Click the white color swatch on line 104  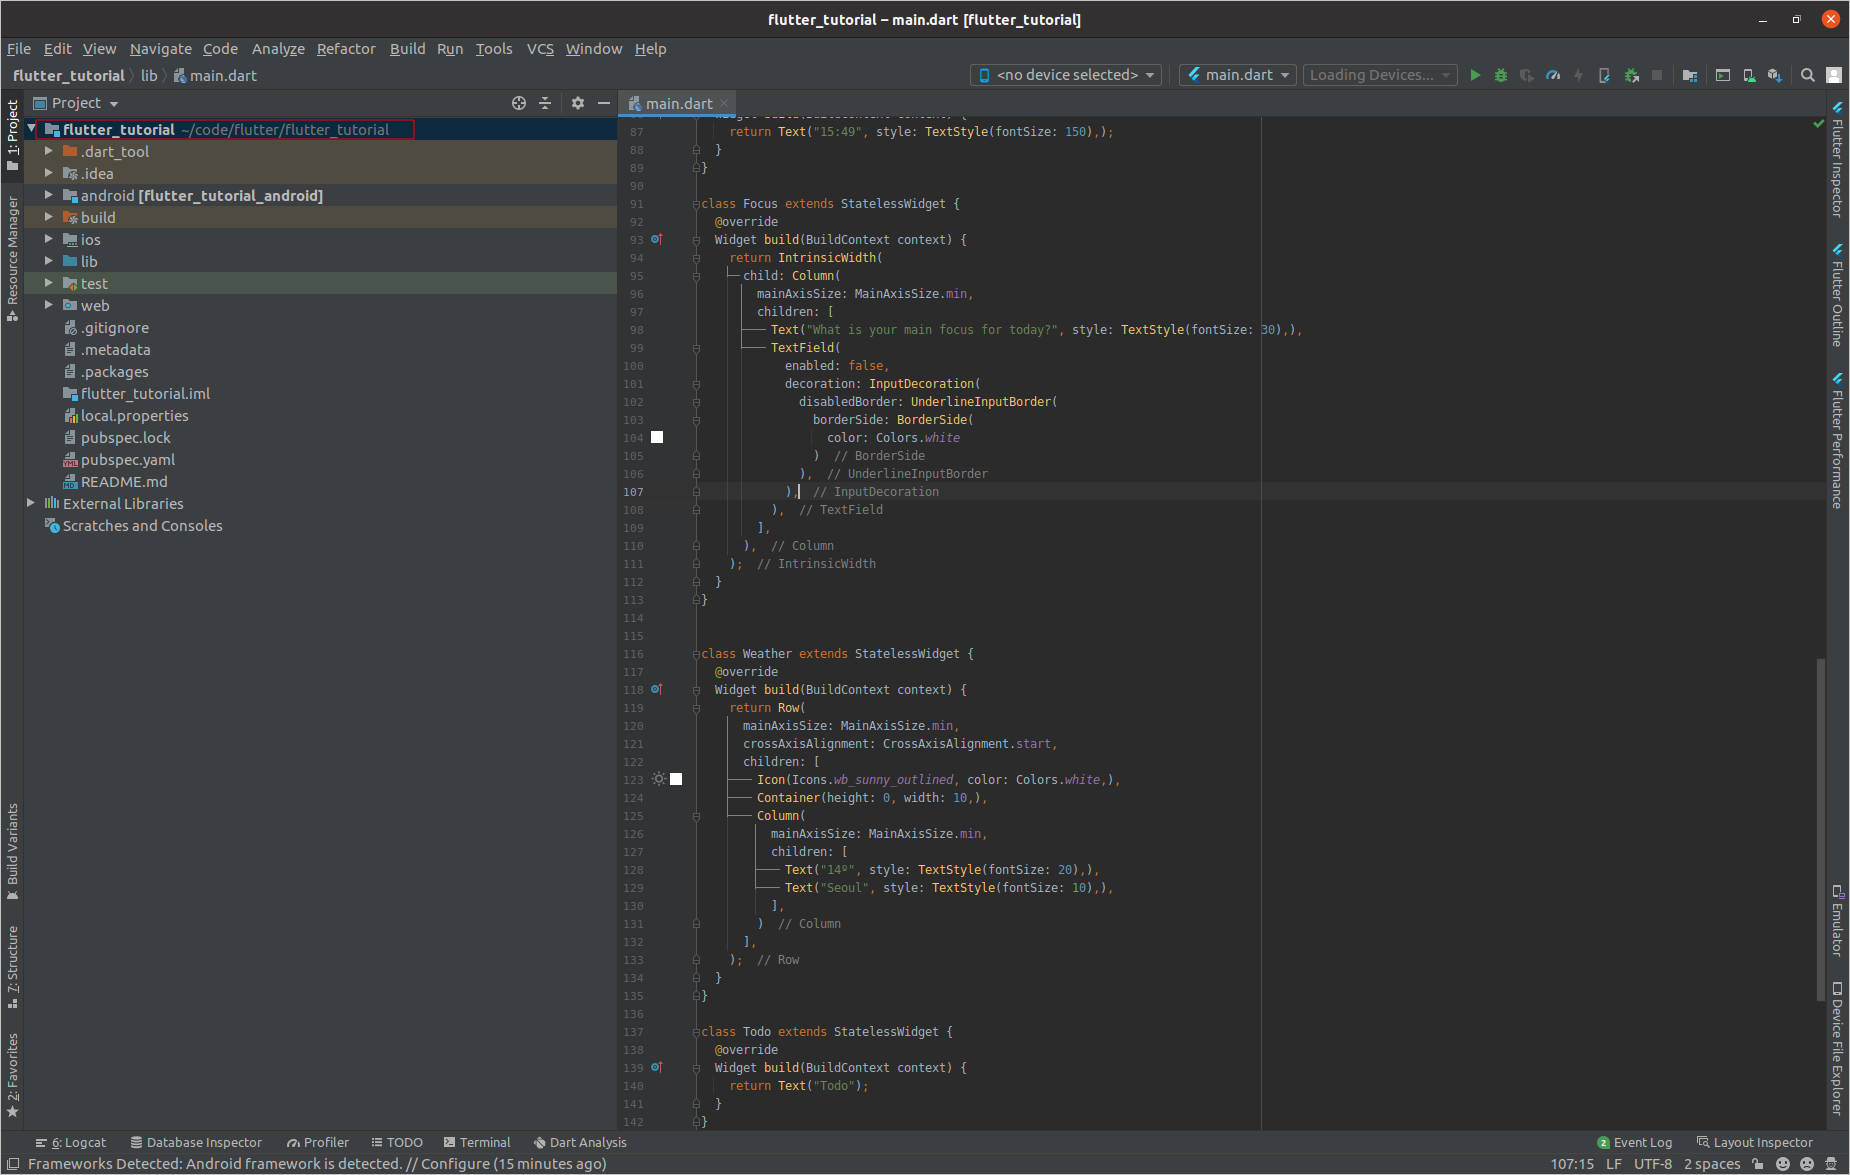click(657, 437)
